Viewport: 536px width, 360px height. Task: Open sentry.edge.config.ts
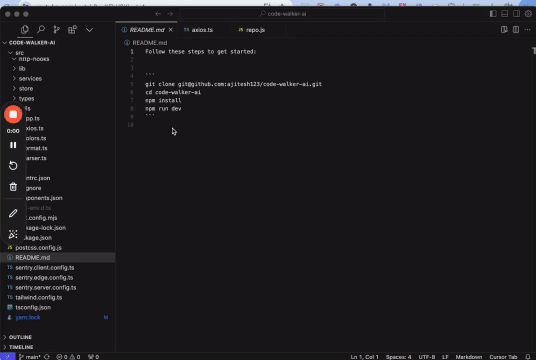[57, 278]
